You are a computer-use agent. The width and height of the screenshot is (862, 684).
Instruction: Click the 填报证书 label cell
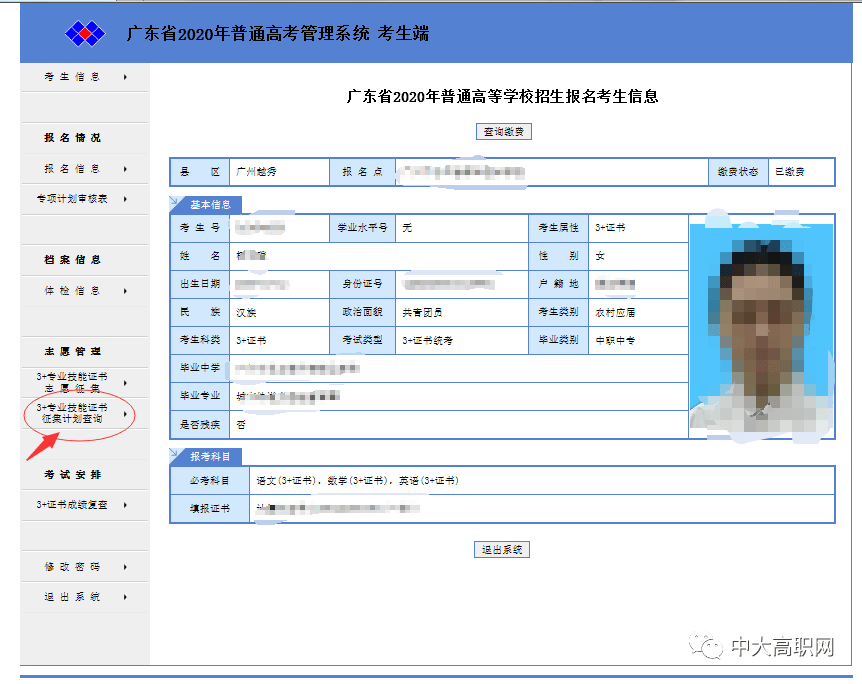coord(210,509)
